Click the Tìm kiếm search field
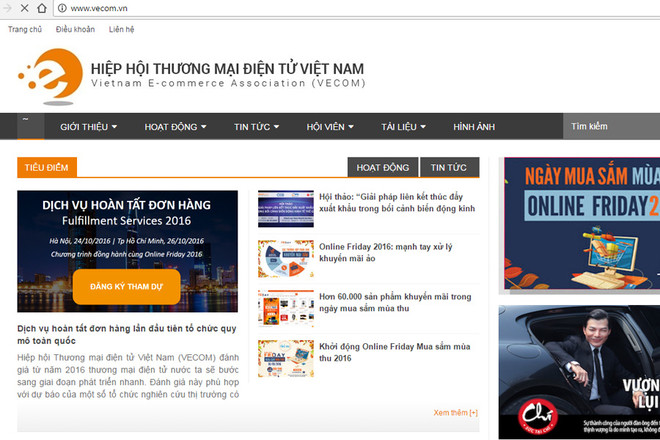Screen dimensions: 660x440 coord(611,126)
